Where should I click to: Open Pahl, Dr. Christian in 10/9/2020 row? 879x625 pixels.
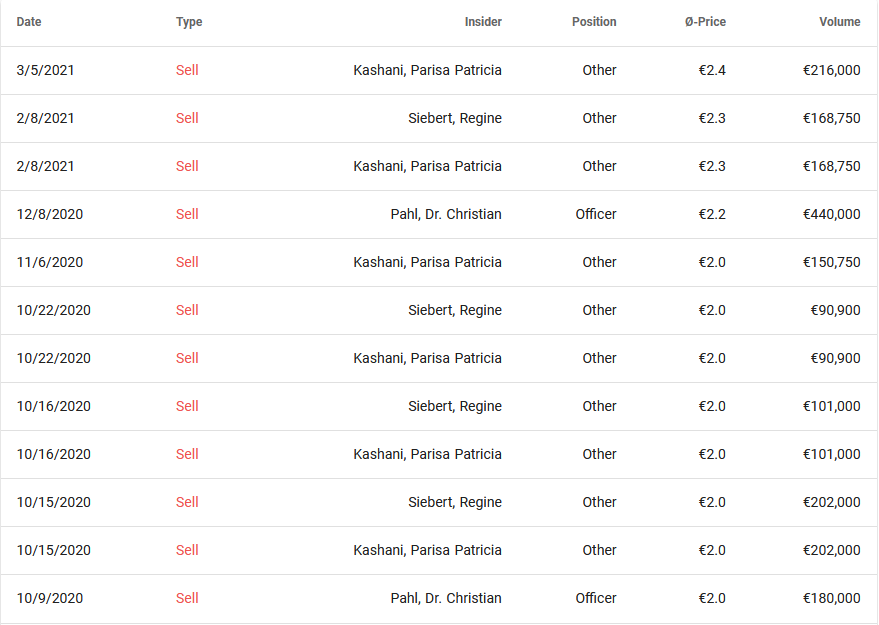[446, 598]
